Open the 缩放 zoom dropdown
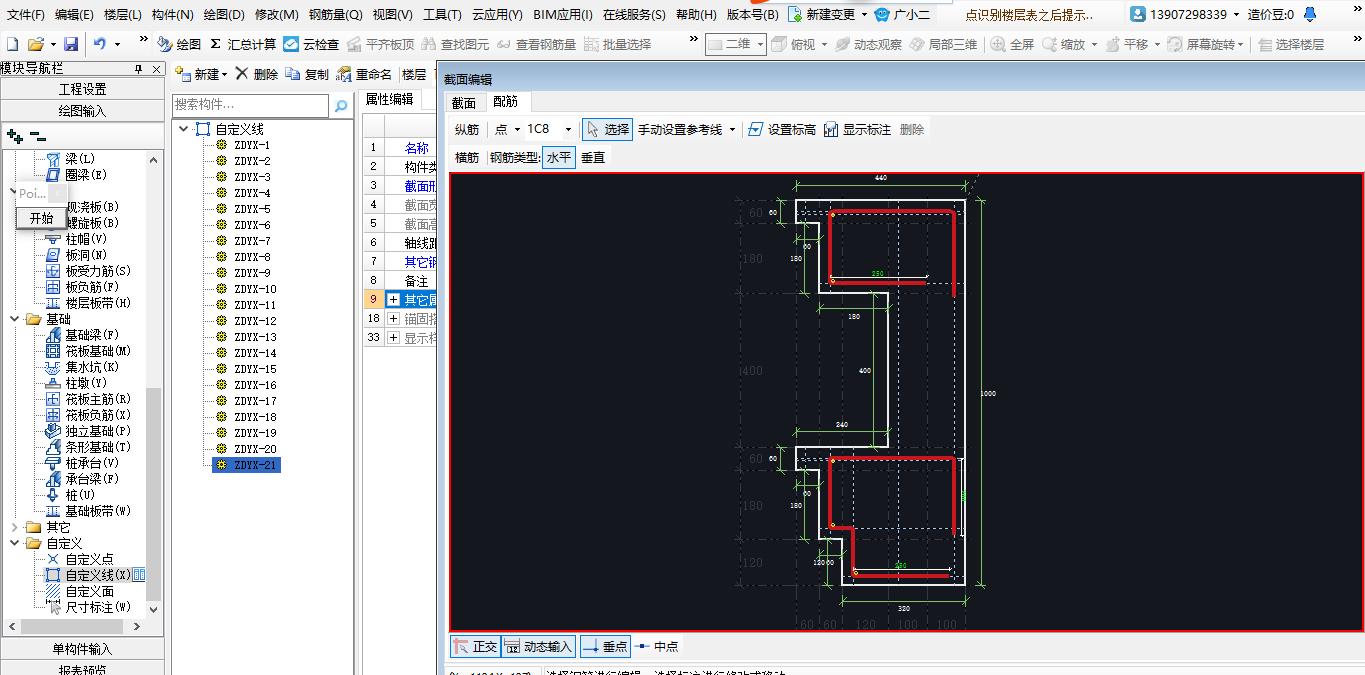 1094,44
